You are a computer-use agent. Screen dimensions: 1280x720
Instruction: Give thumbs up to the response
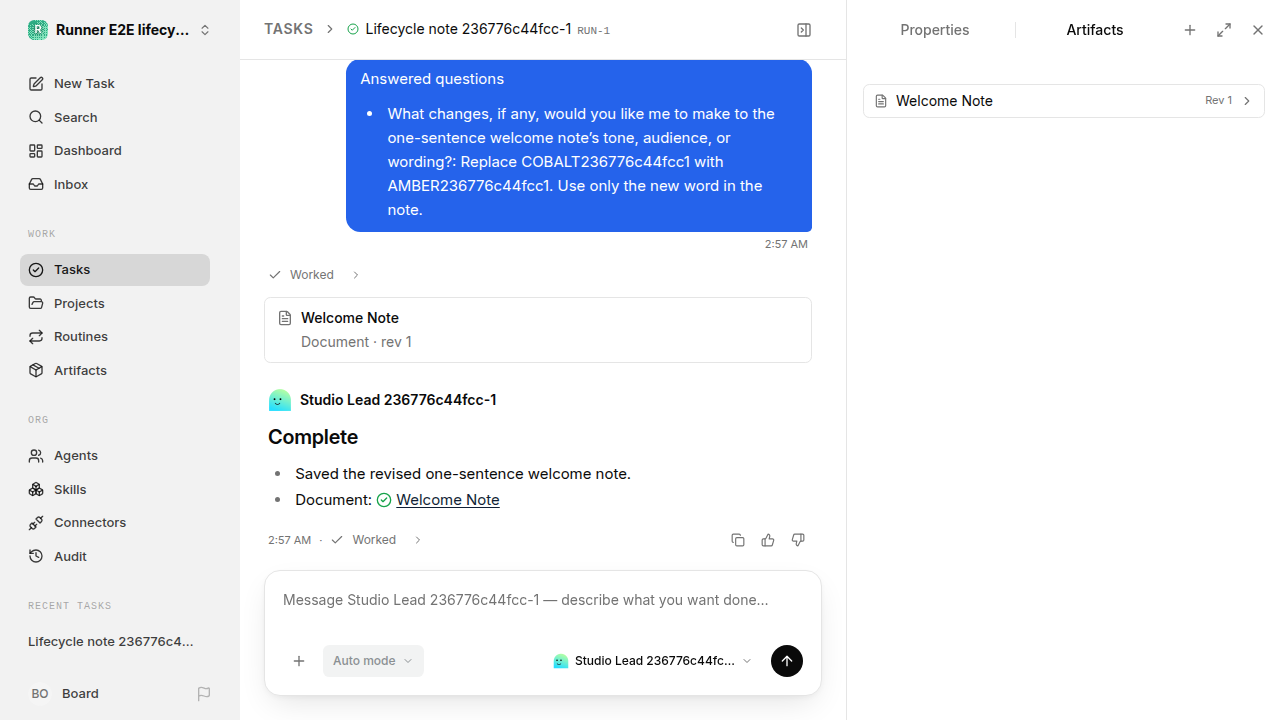click(x=768, y=540)
